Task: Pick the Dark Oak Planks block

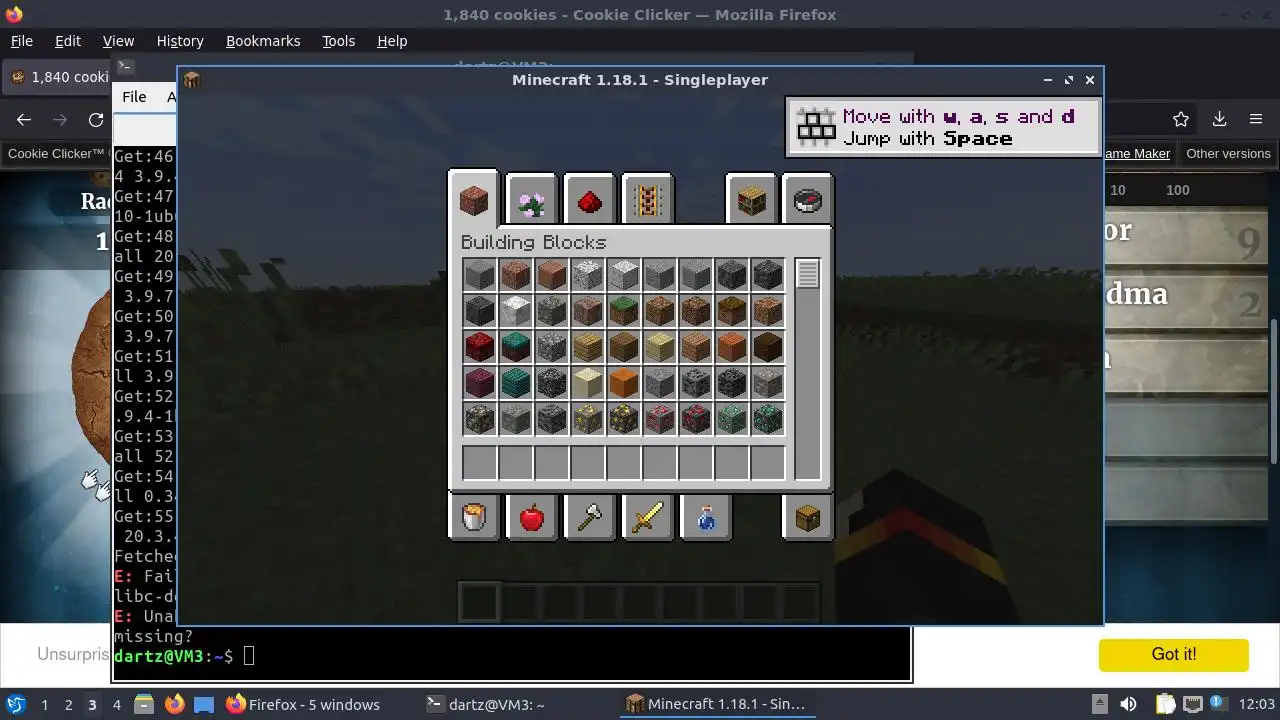Action: [767, 347]
